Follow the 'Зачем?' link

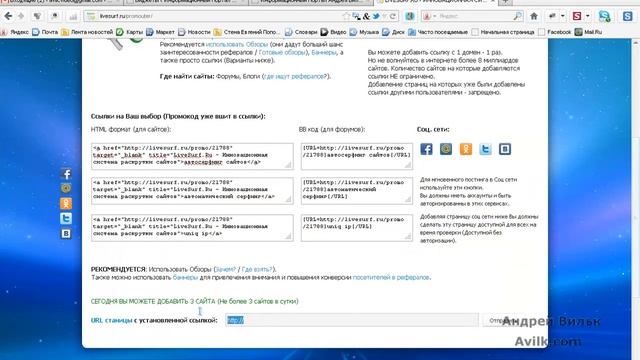226,269
